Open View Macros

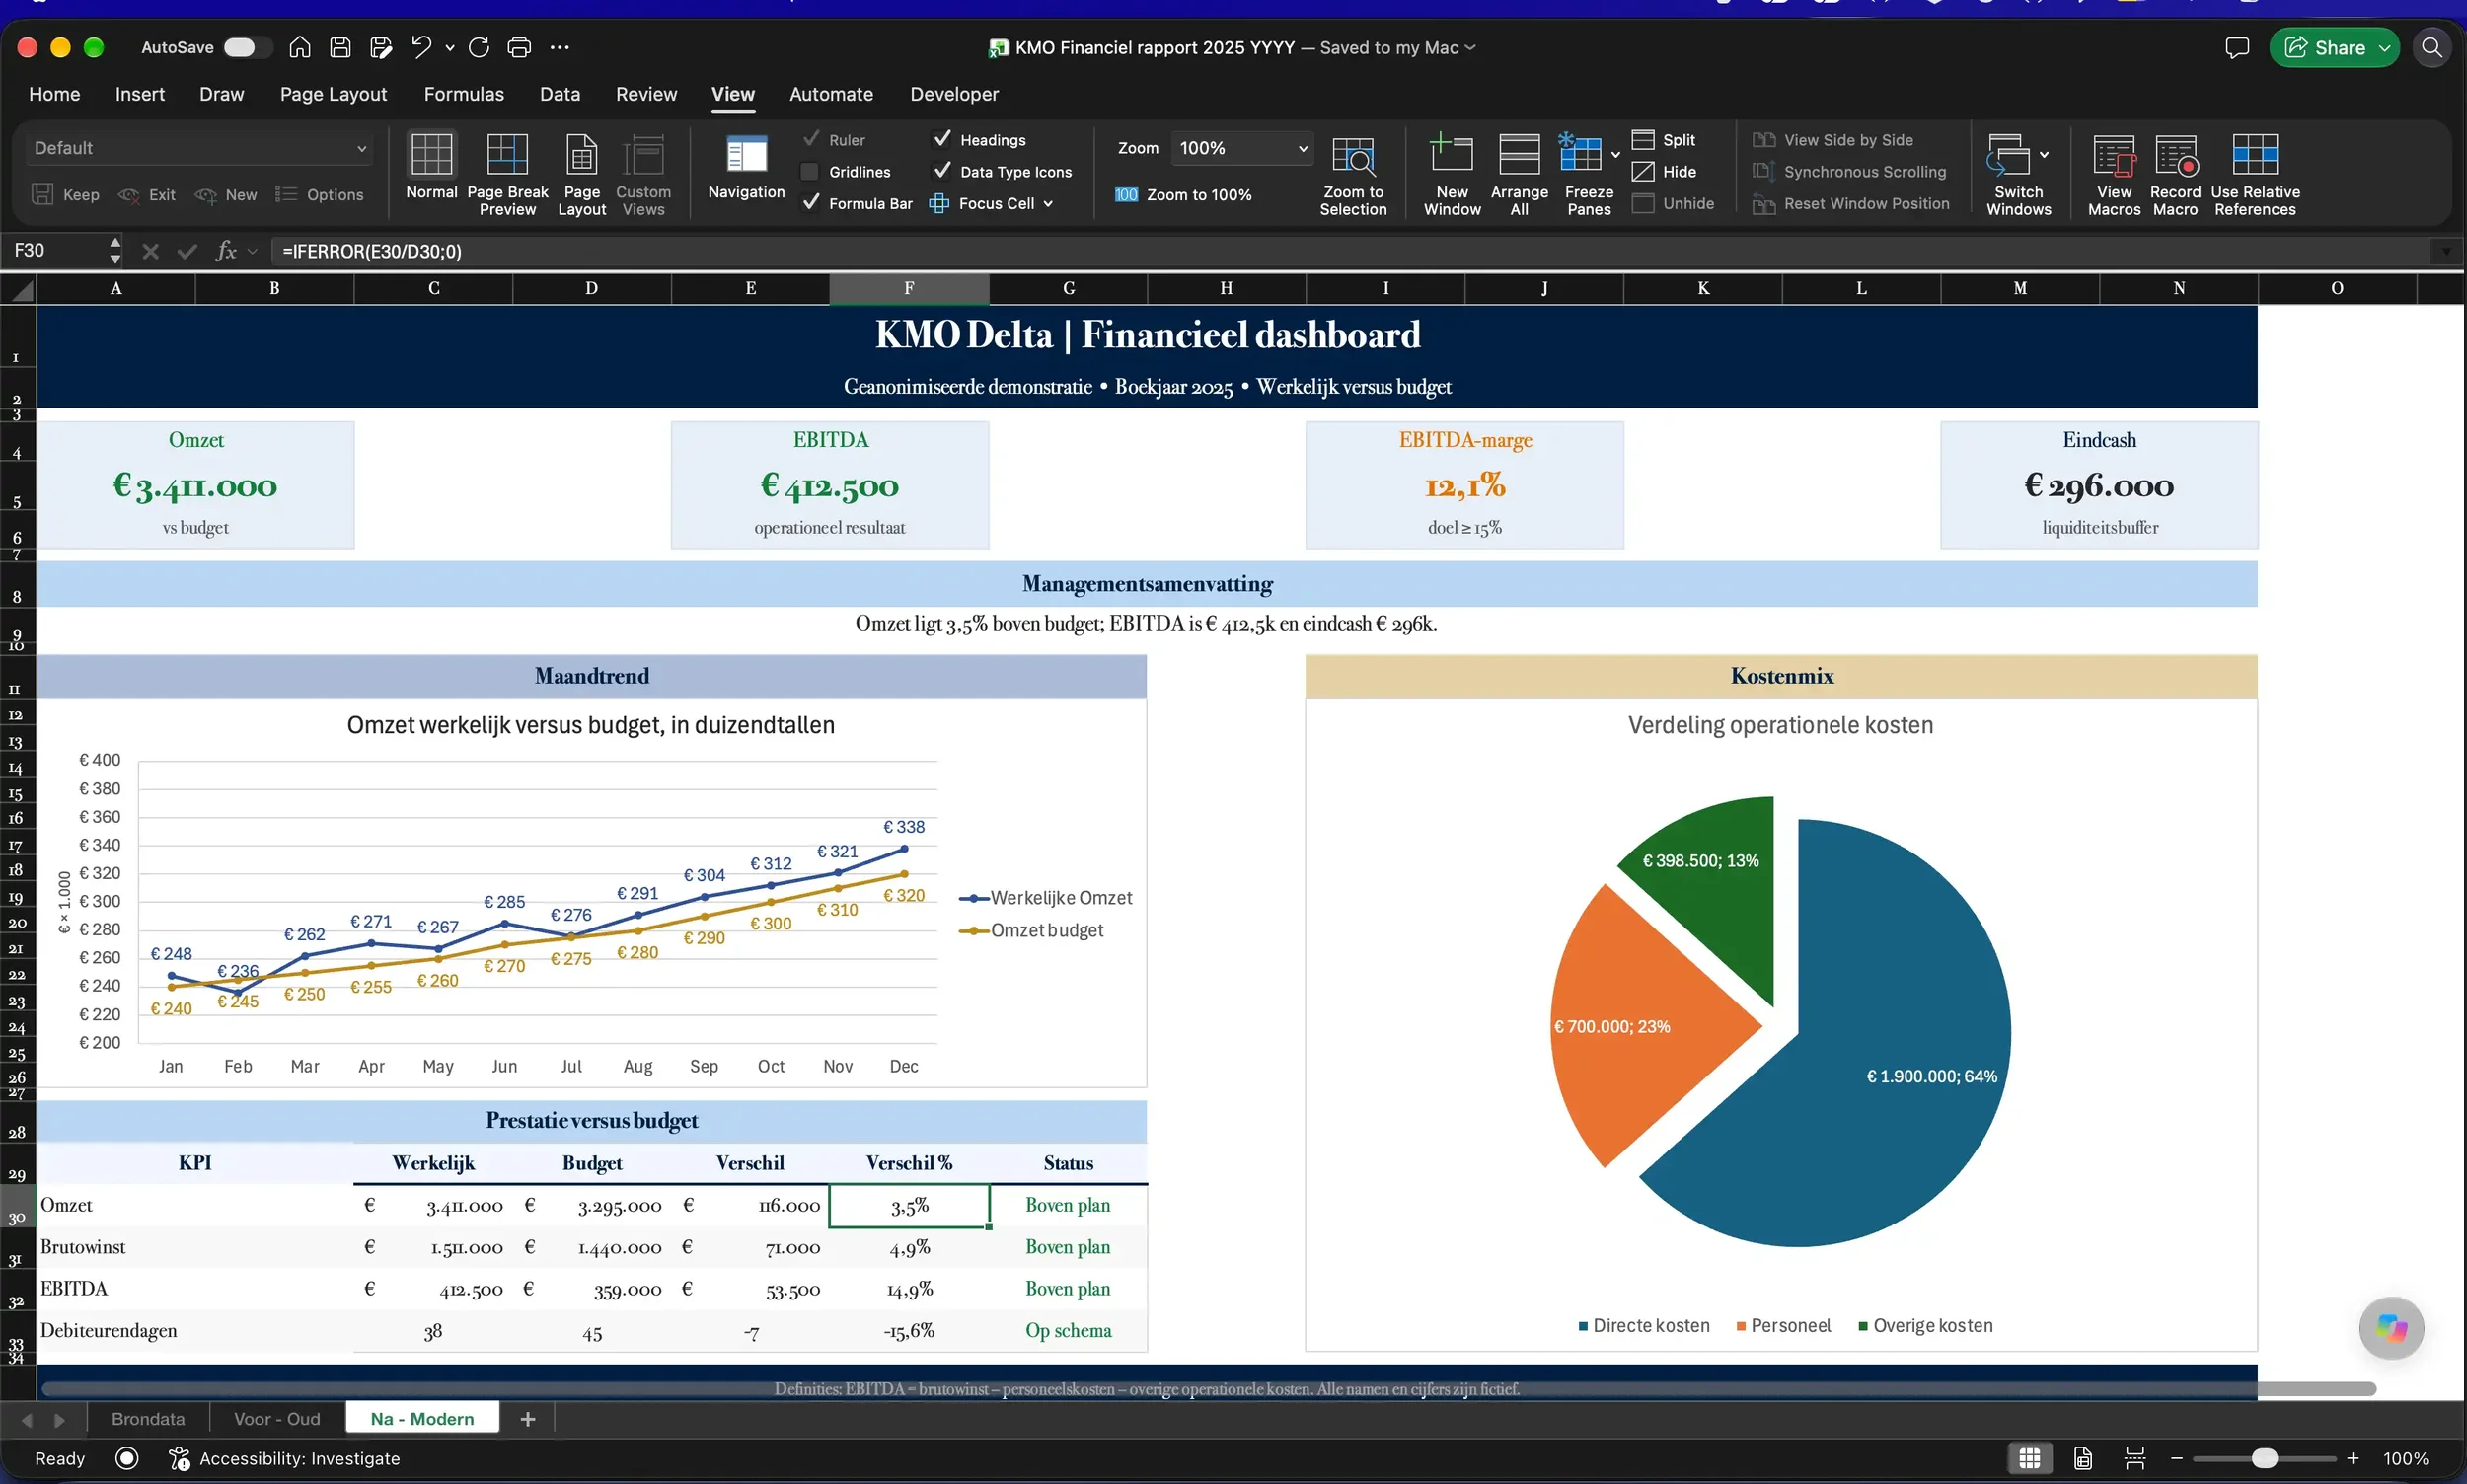[2114, 174]
